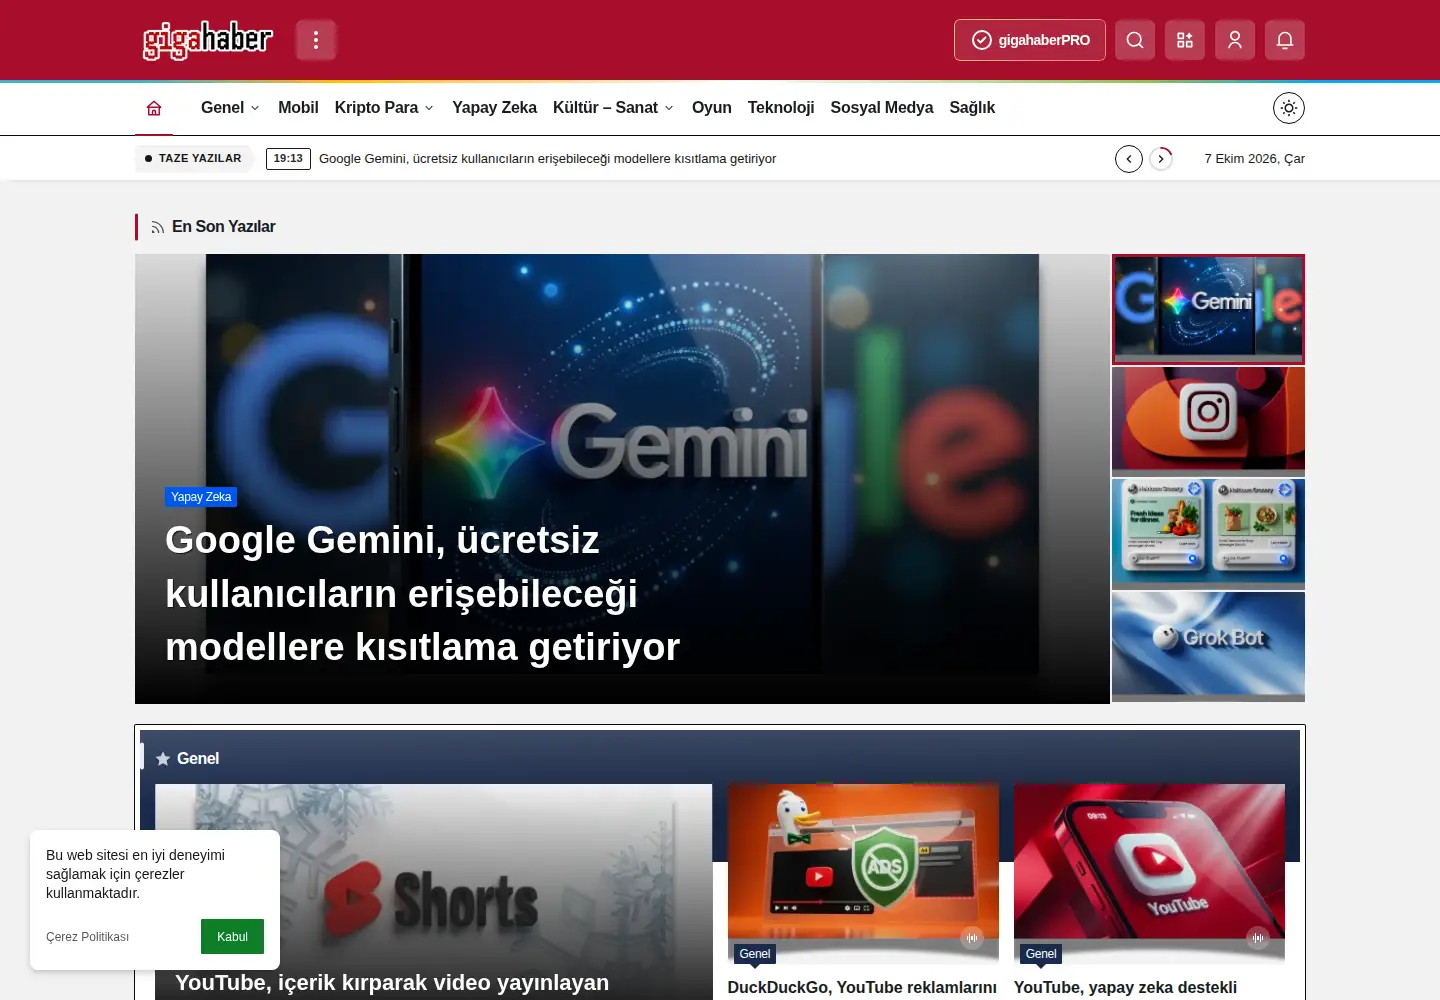Open the ticker headline about Google Gemini
Image resolution: width=1440 pixels, height=1000 pixels.
(547, 159)
